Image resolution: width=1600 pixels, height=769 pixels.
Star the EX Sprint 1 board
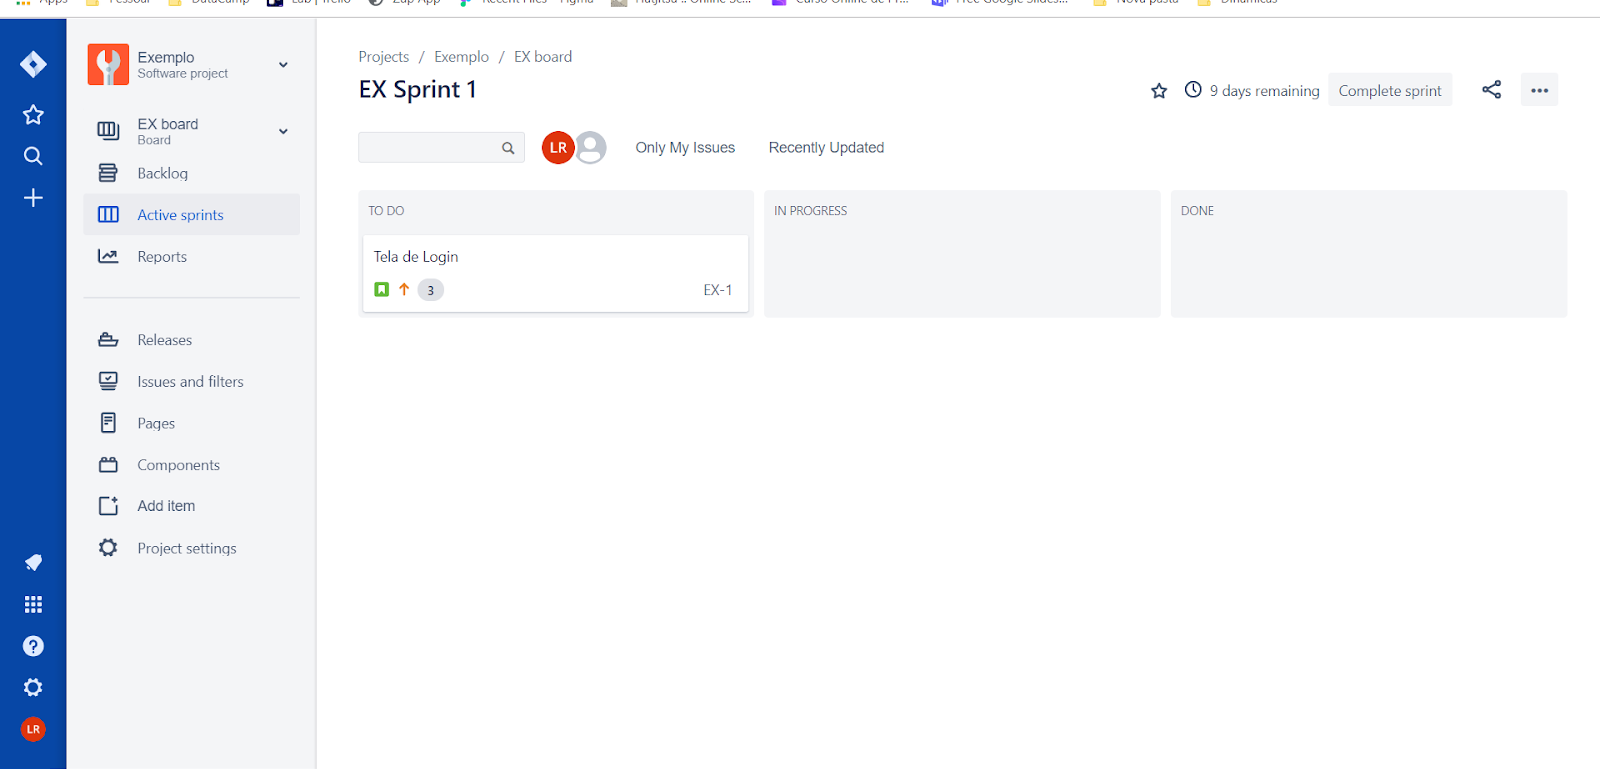coord(1159,91)
